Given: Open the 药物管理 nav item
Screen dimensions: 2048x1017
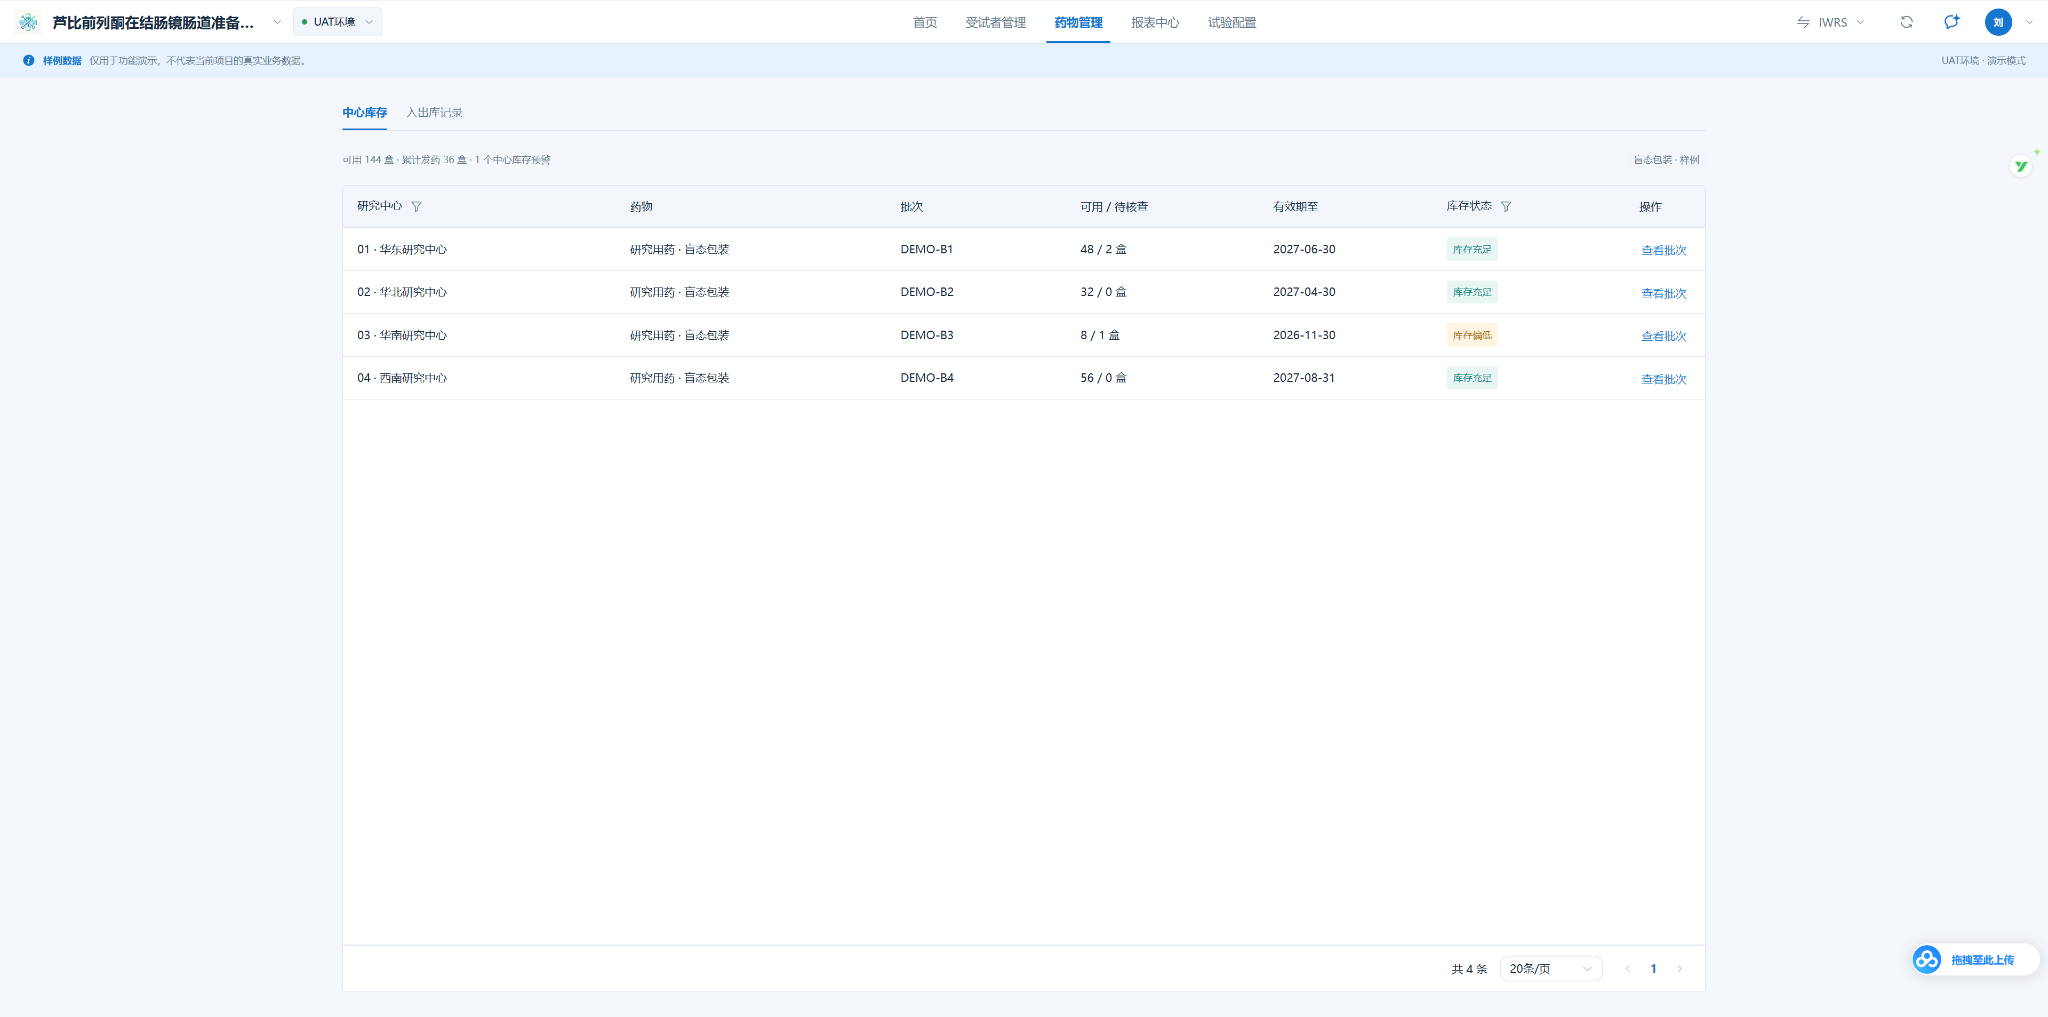Looking at the screenshot, I should (x=1078, y=22).
